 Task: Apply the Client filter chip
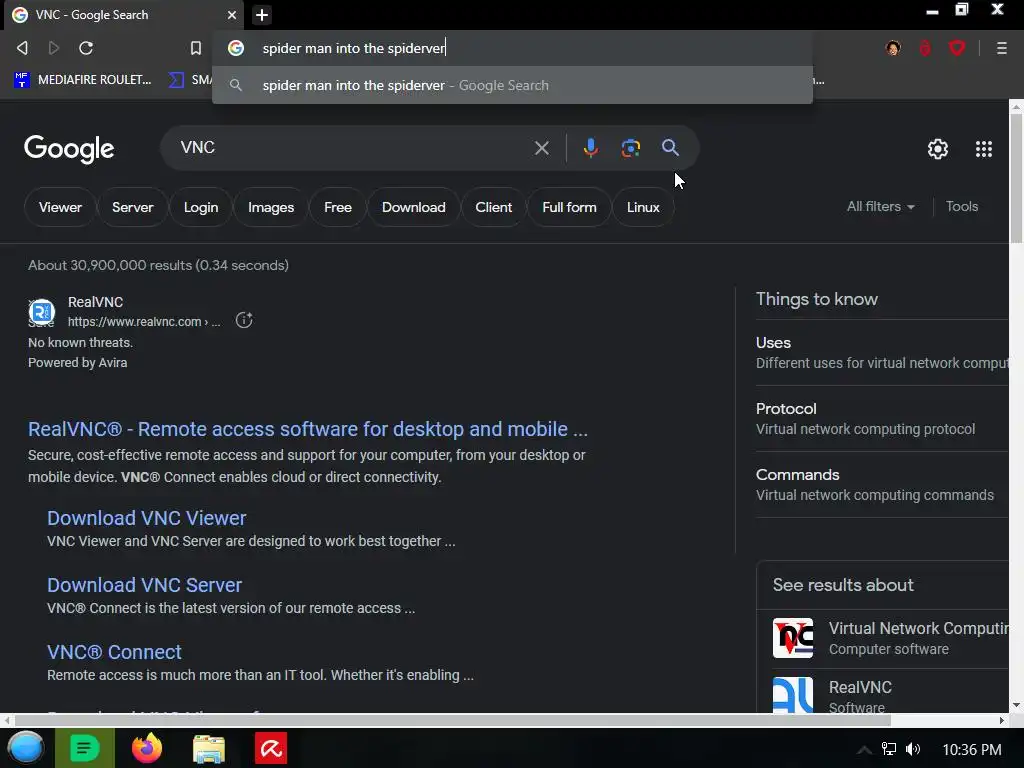click(x=493, y=207)
